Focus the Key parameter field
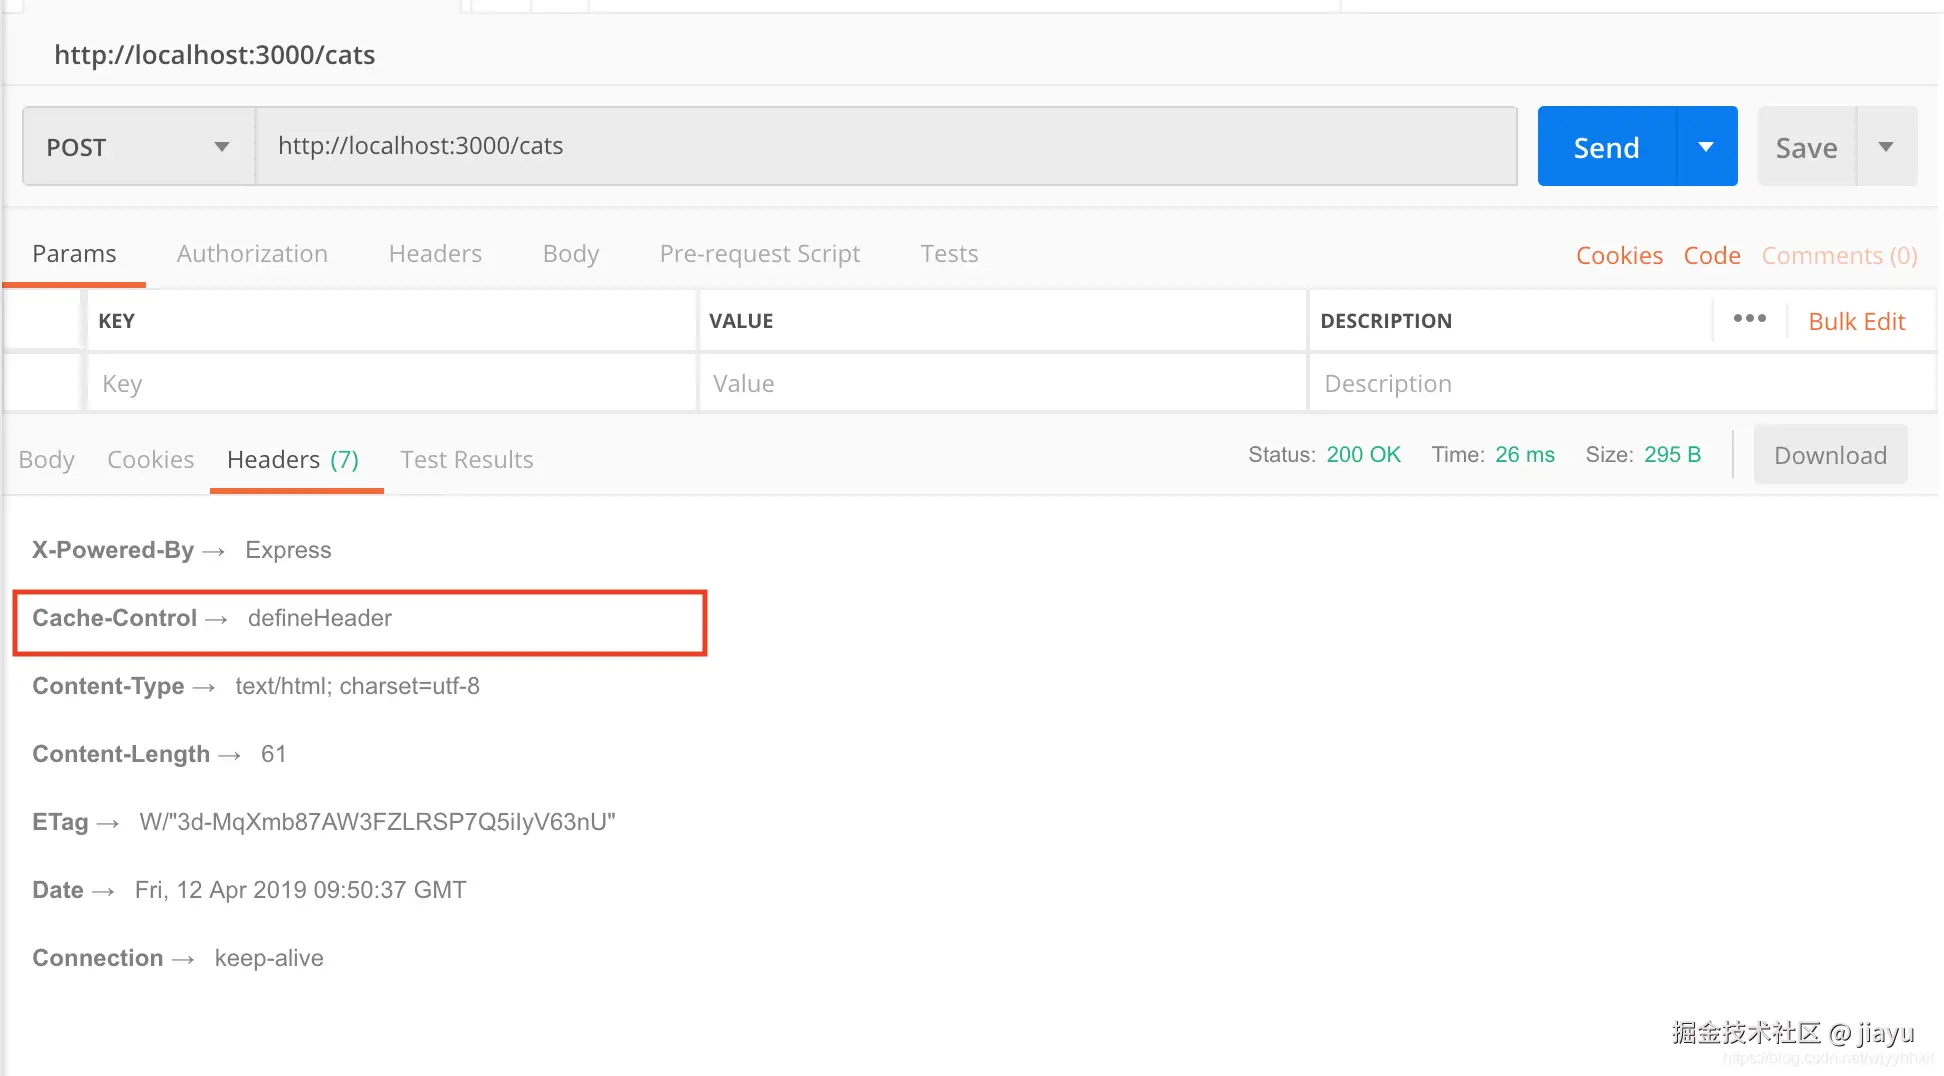1944x1076 pixels. tap(392, 384)
